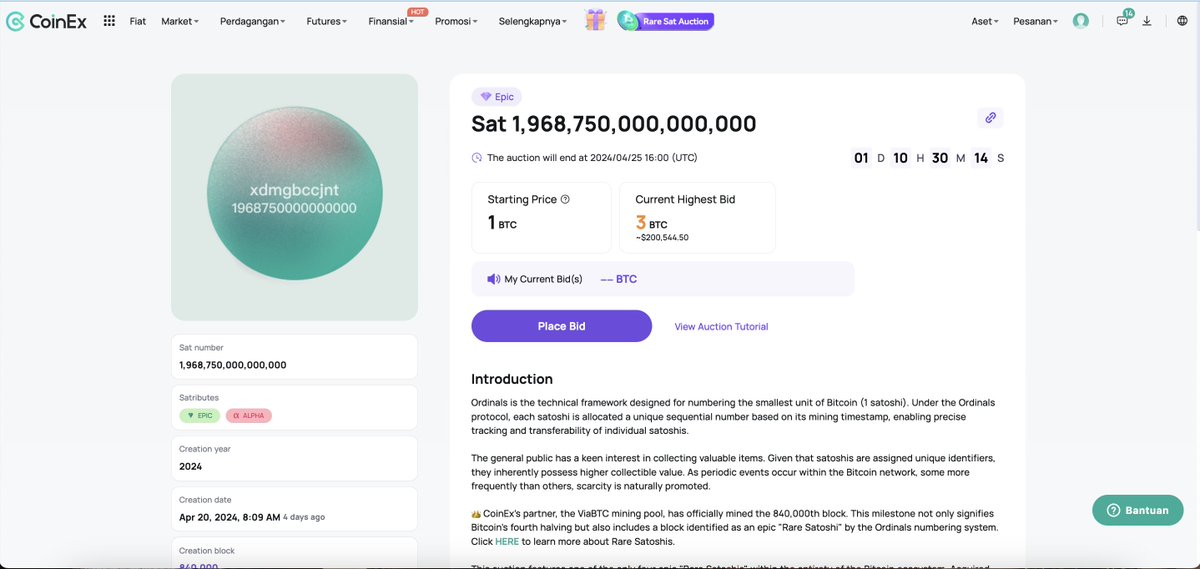
Task: Open the View Auction Tutorial link
Action: coord(721,327)
